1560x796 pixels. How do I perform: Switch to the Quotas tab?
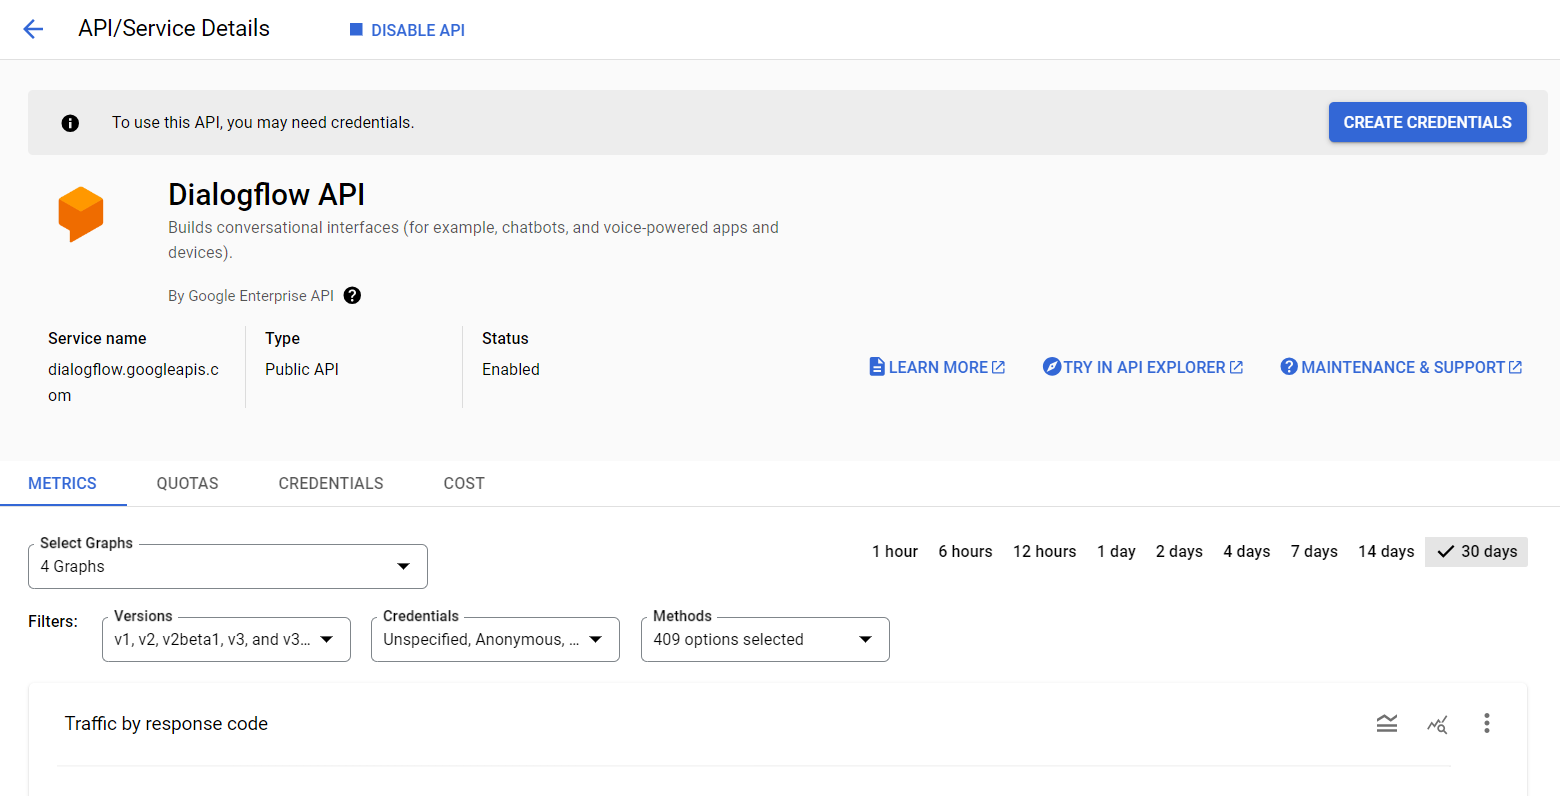coord(188,483)
